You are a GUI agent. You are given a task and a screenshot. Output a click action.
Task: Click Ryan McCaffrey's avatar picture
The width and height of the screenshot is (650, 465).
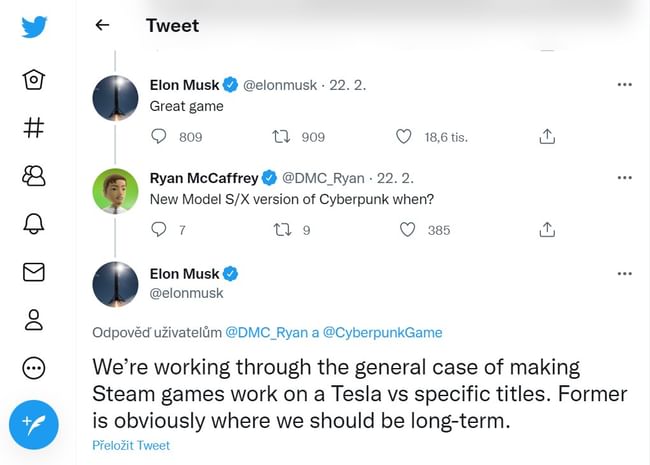(115, 191)
